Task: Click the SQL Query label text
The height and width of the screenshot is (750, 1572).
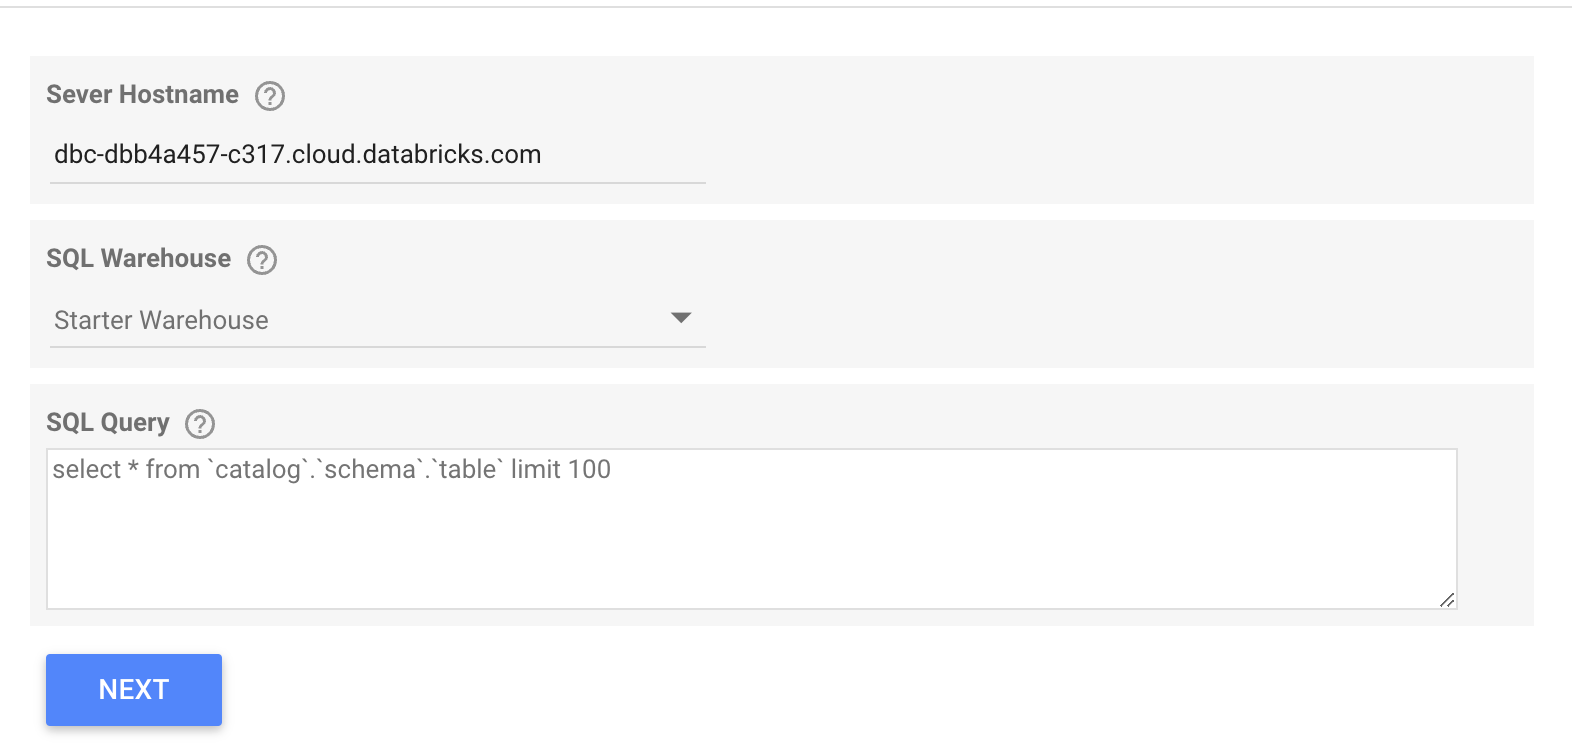Action: 108,423
